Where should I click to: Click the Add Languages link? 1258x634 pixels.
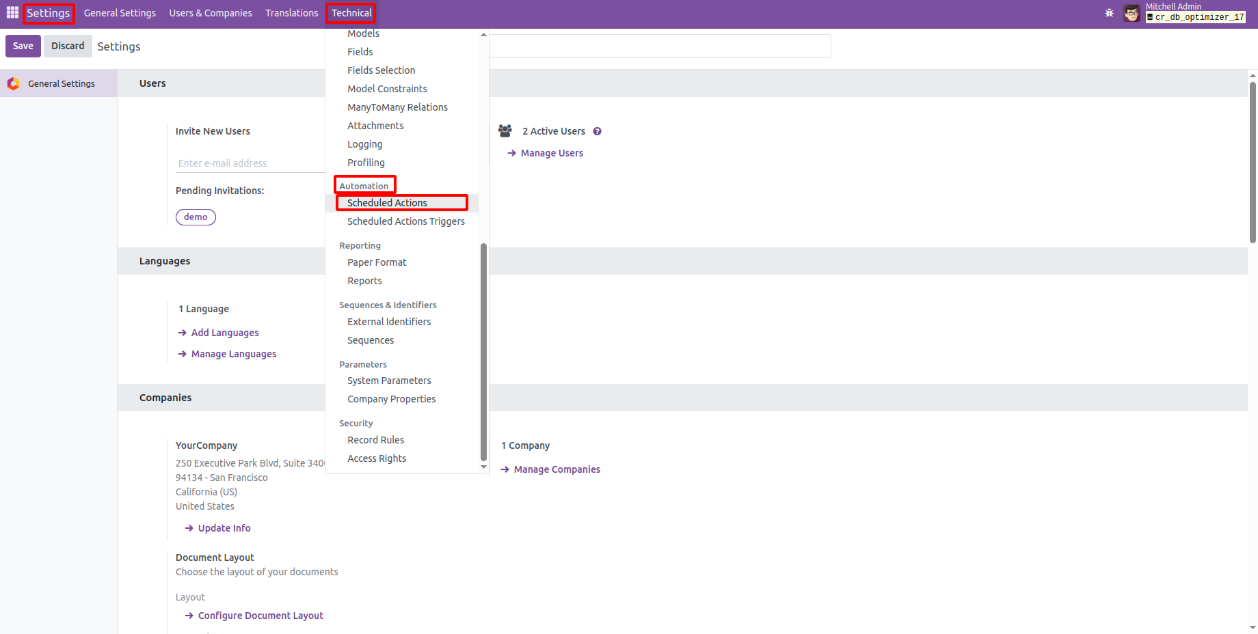224,333
